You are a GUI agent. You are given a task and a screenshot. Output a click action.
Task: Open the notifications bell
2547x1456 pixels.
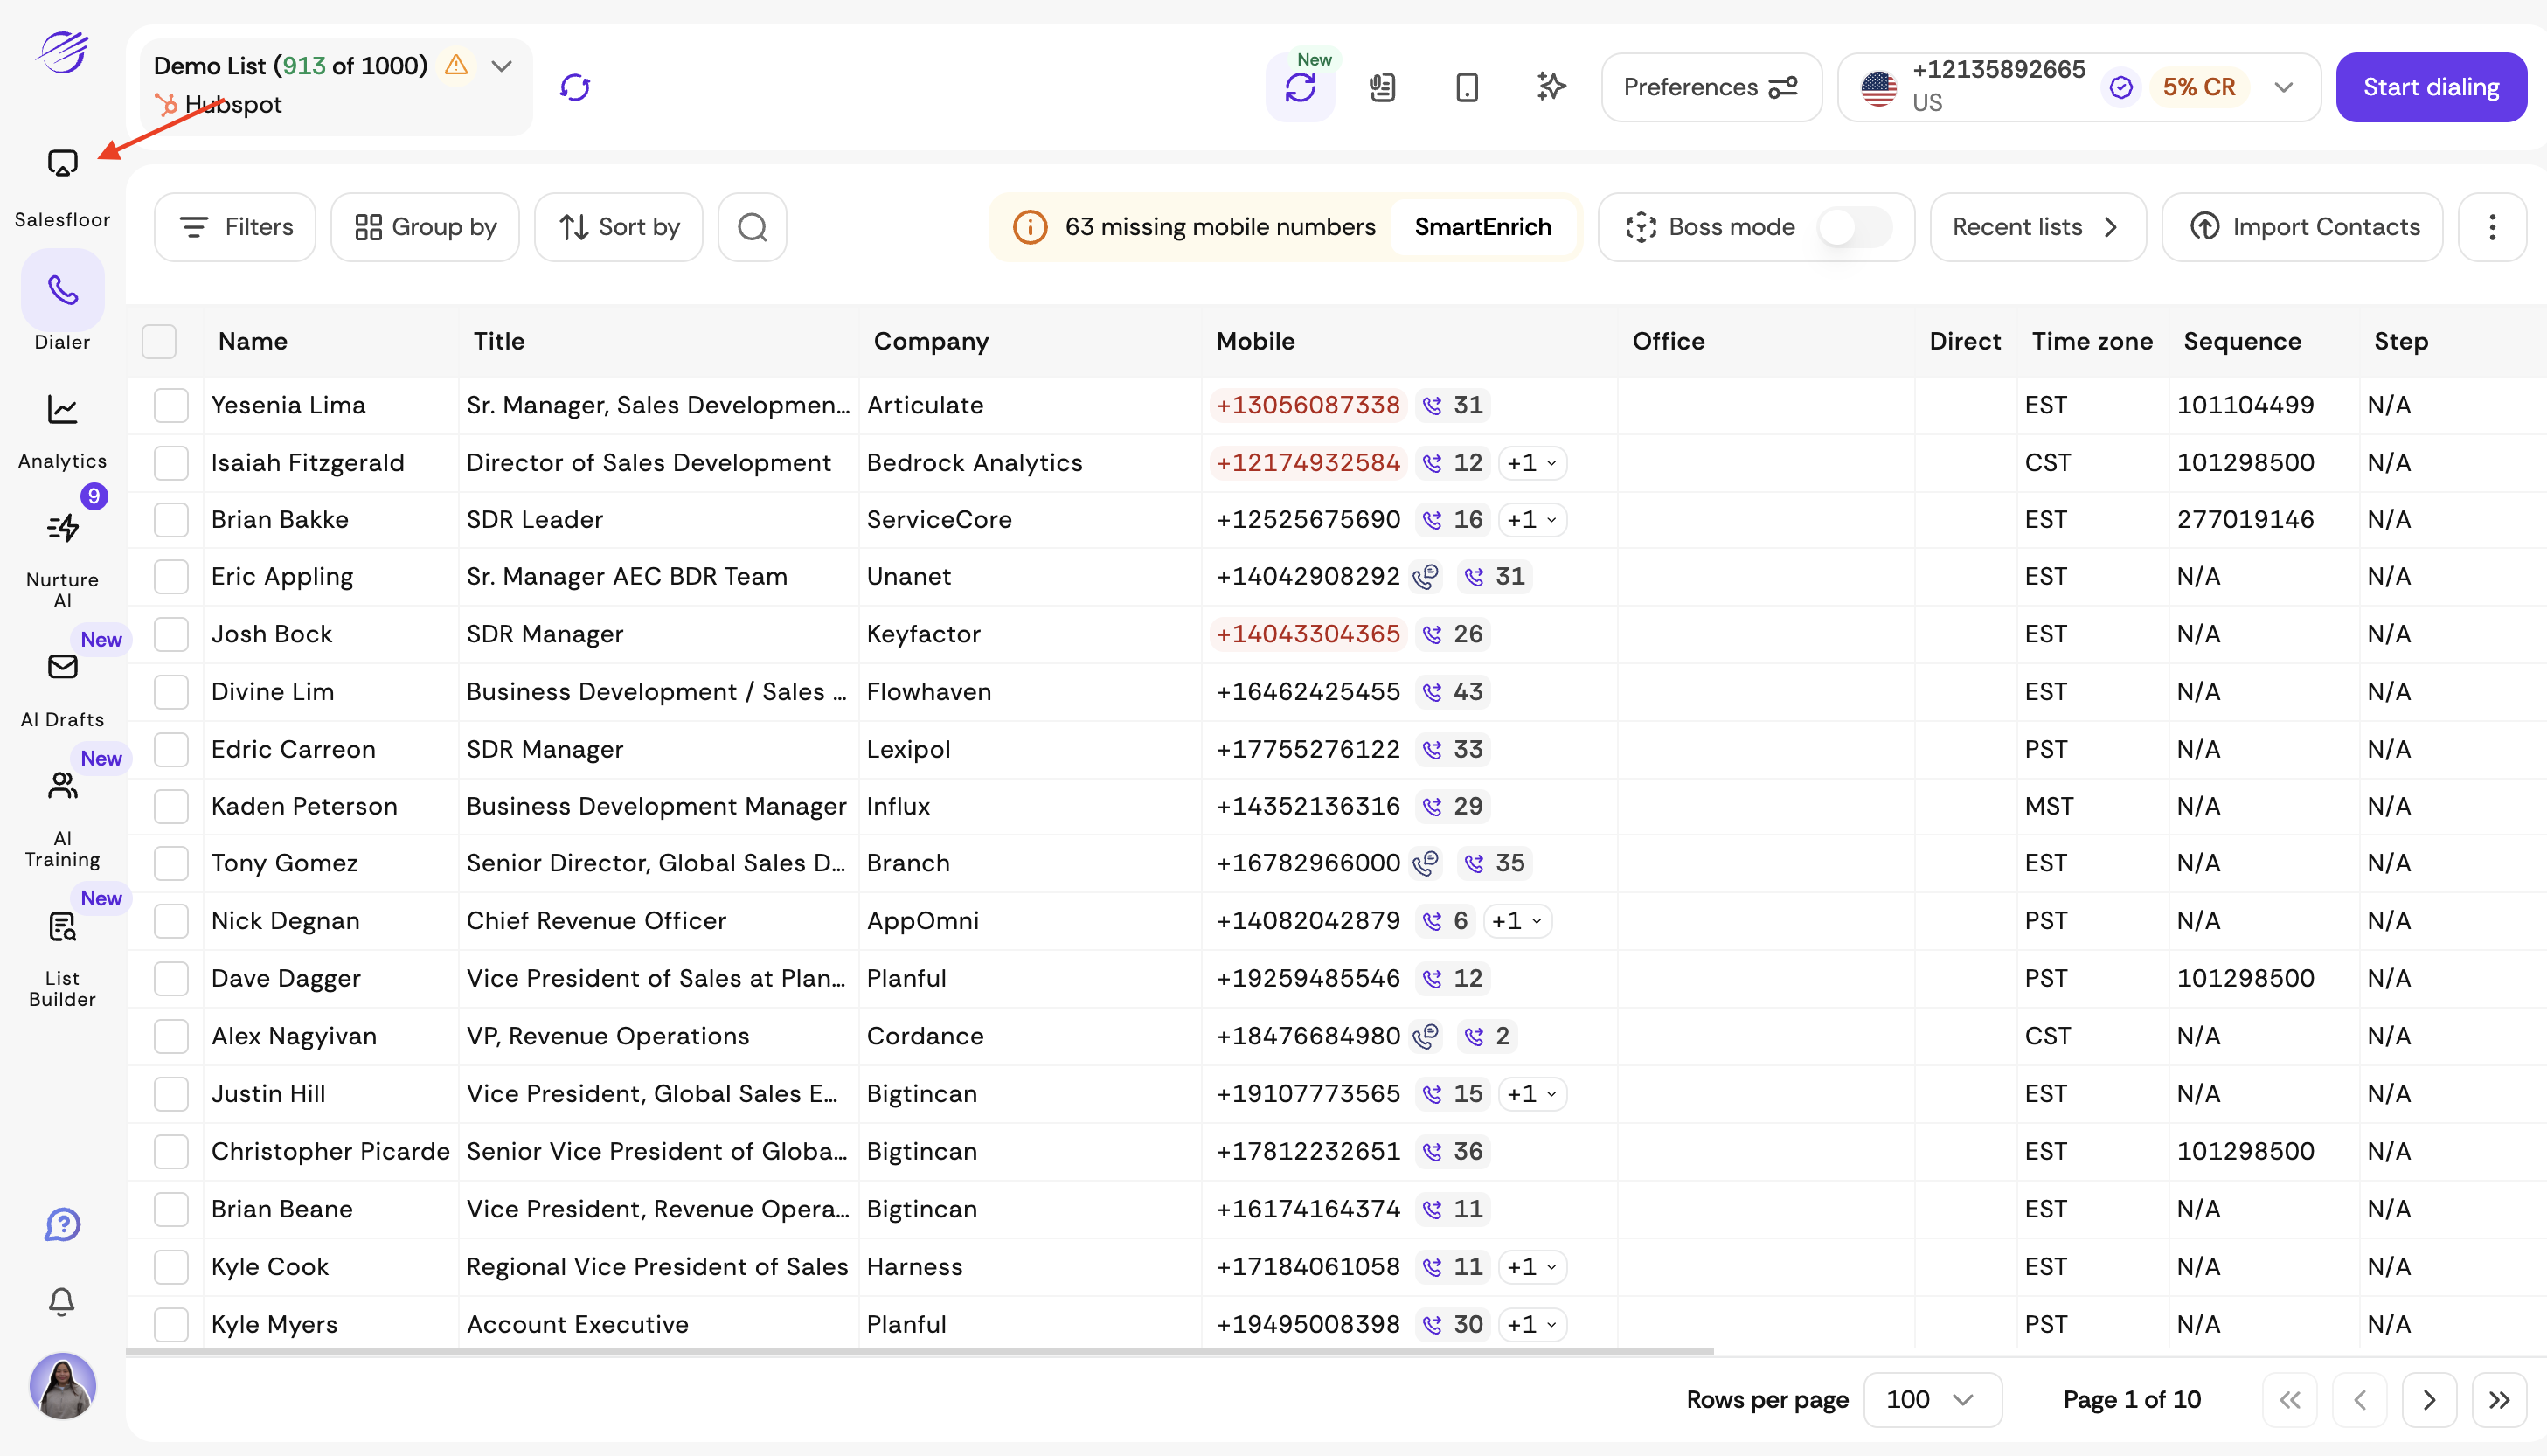point(62,1302)
